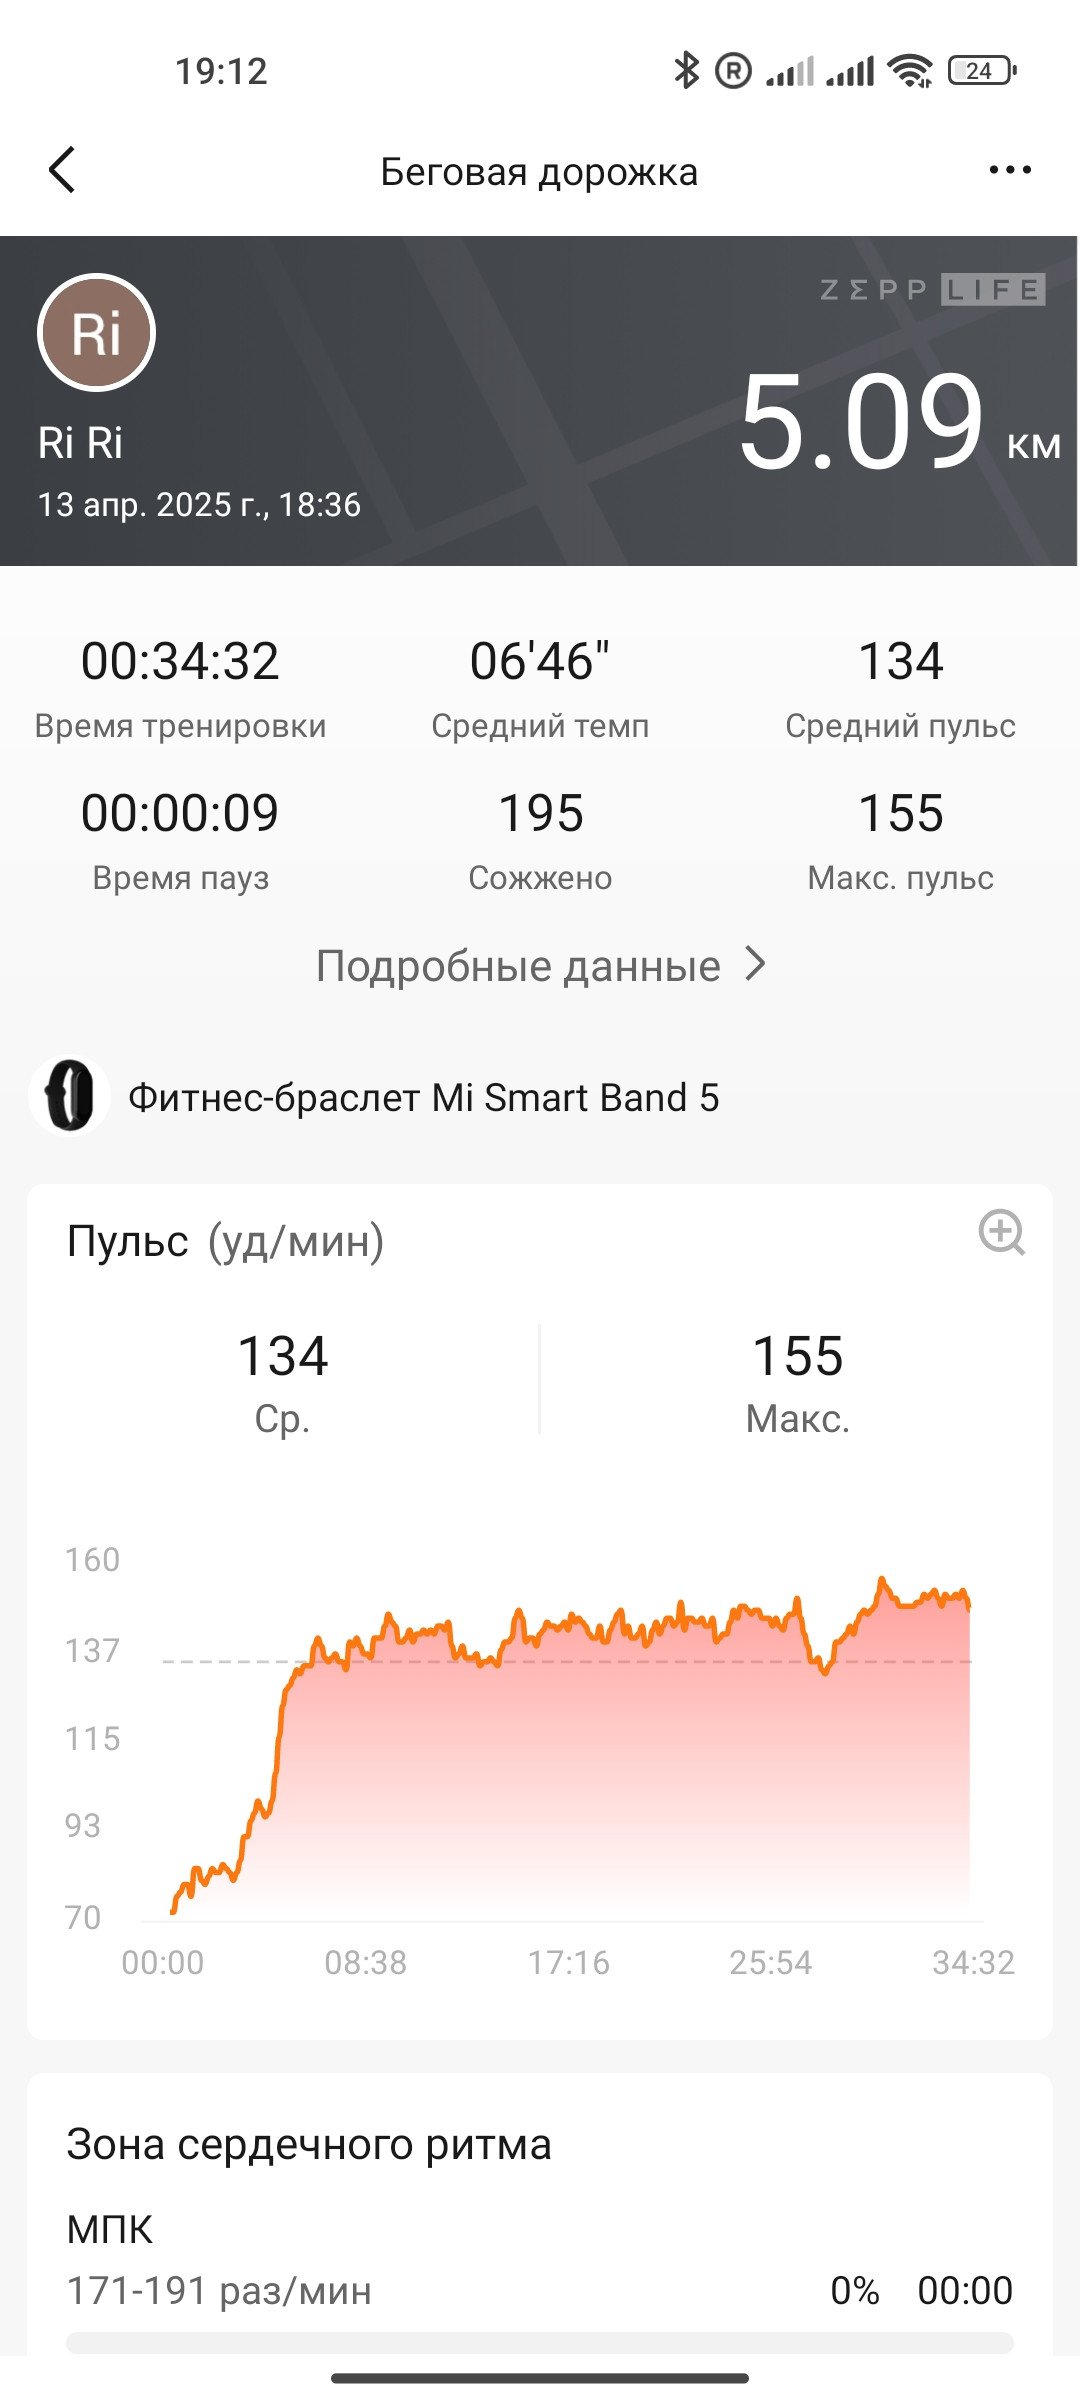Tap the 17:16 marker on the chart timeline
This screenshot has height=2400, width=1080.
point(568,1962)
